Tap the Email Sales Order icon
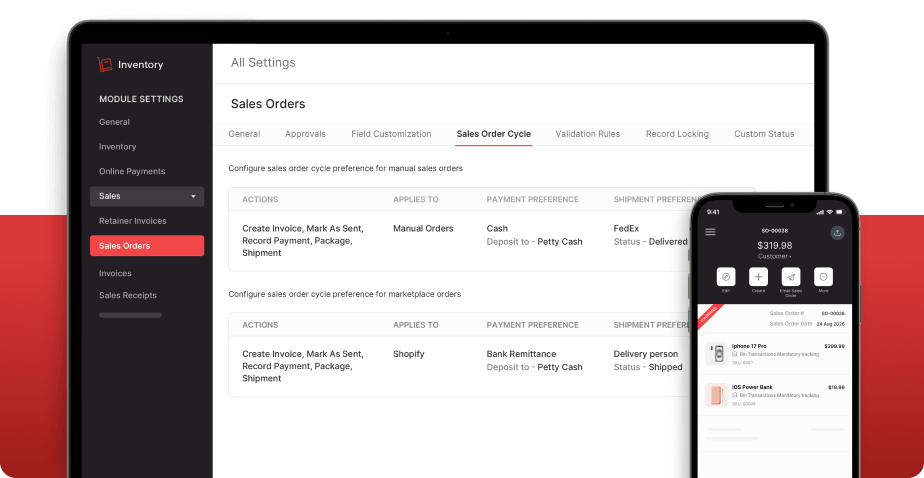The height and width of the screenshot is (478, 924). point(791,276)
